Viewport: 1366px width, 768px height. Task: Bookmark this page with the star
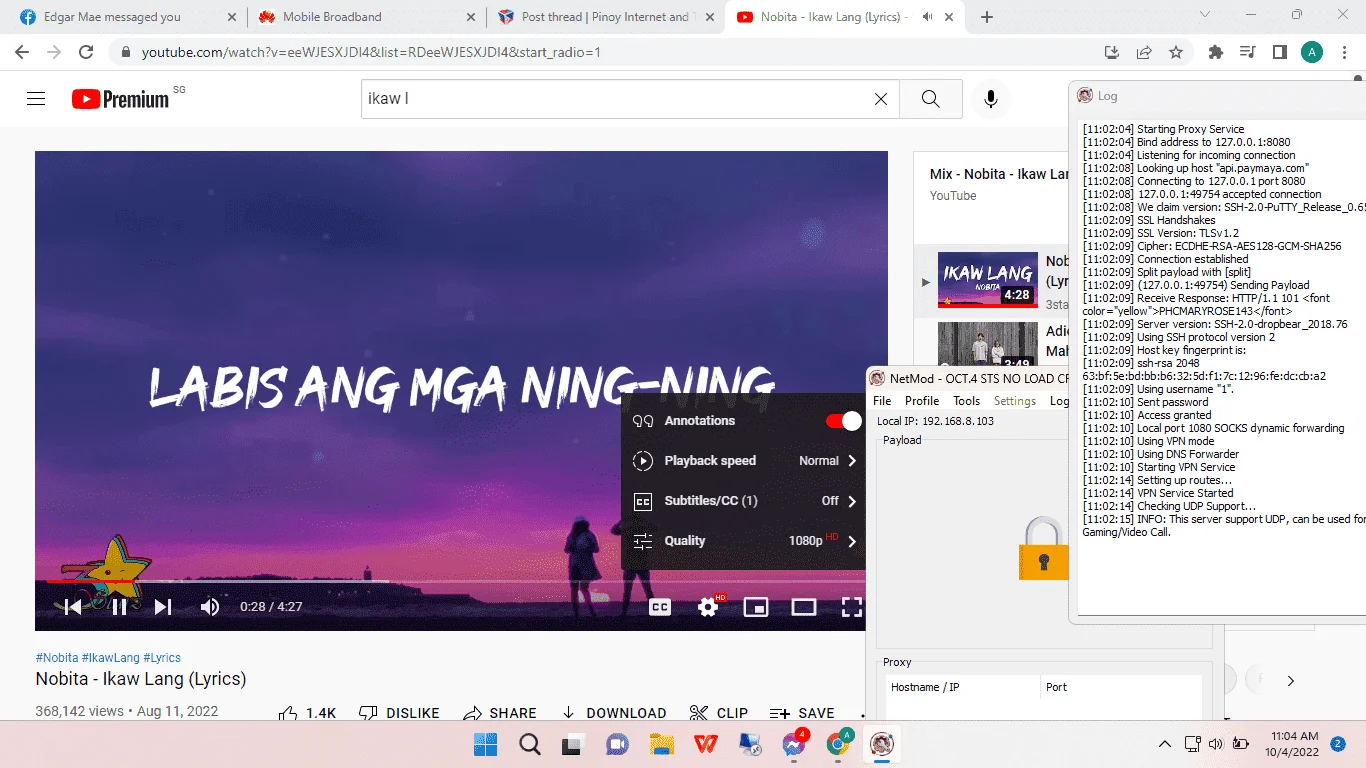(1177, 52)
